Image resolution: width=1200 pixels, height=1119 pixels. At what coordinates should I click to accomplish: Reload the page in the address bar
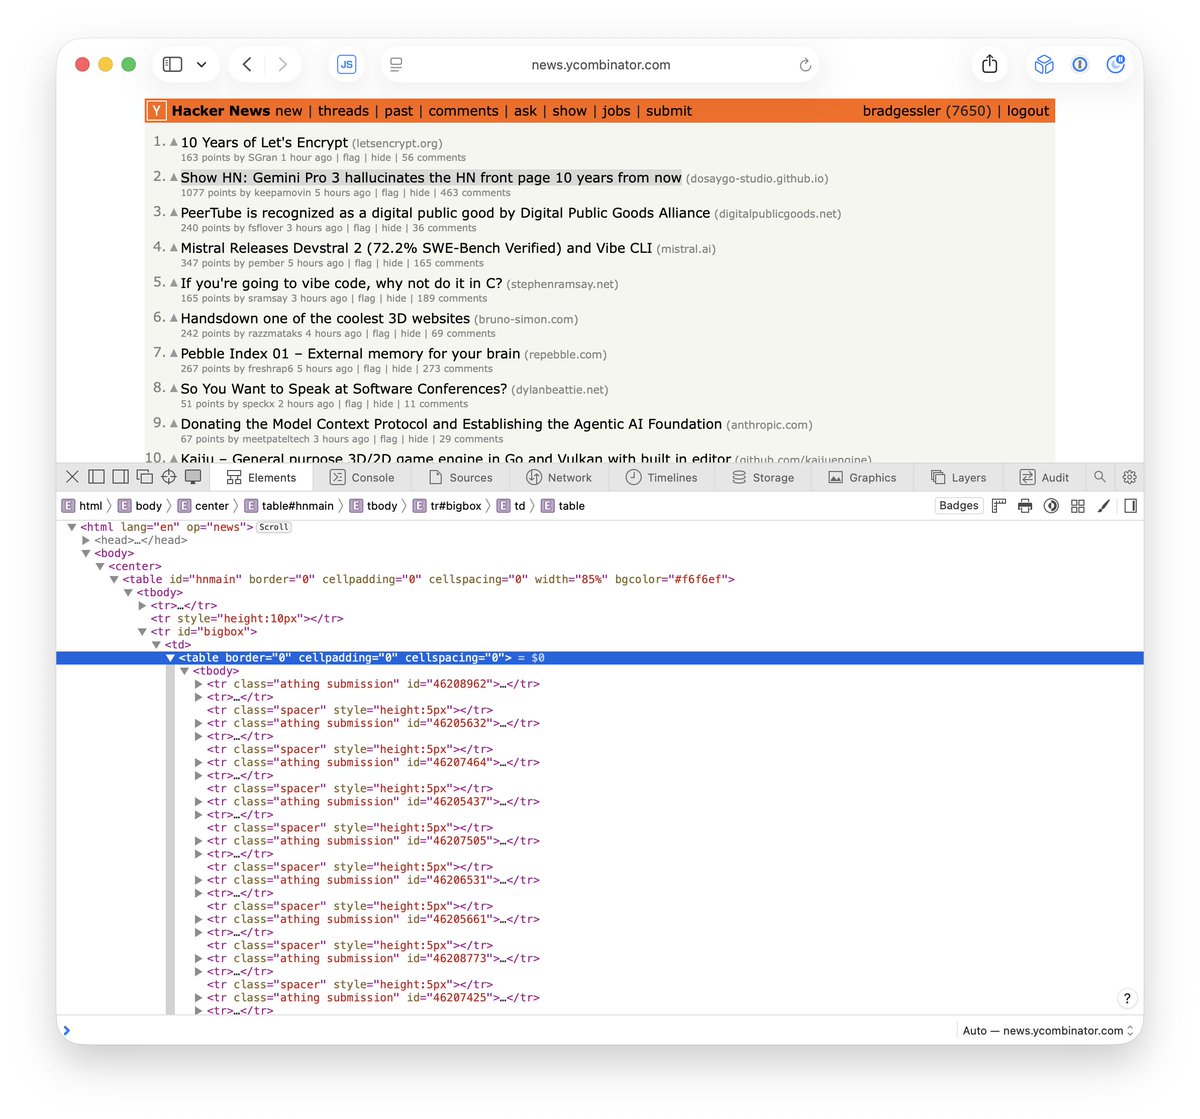[x=805, y=65]
